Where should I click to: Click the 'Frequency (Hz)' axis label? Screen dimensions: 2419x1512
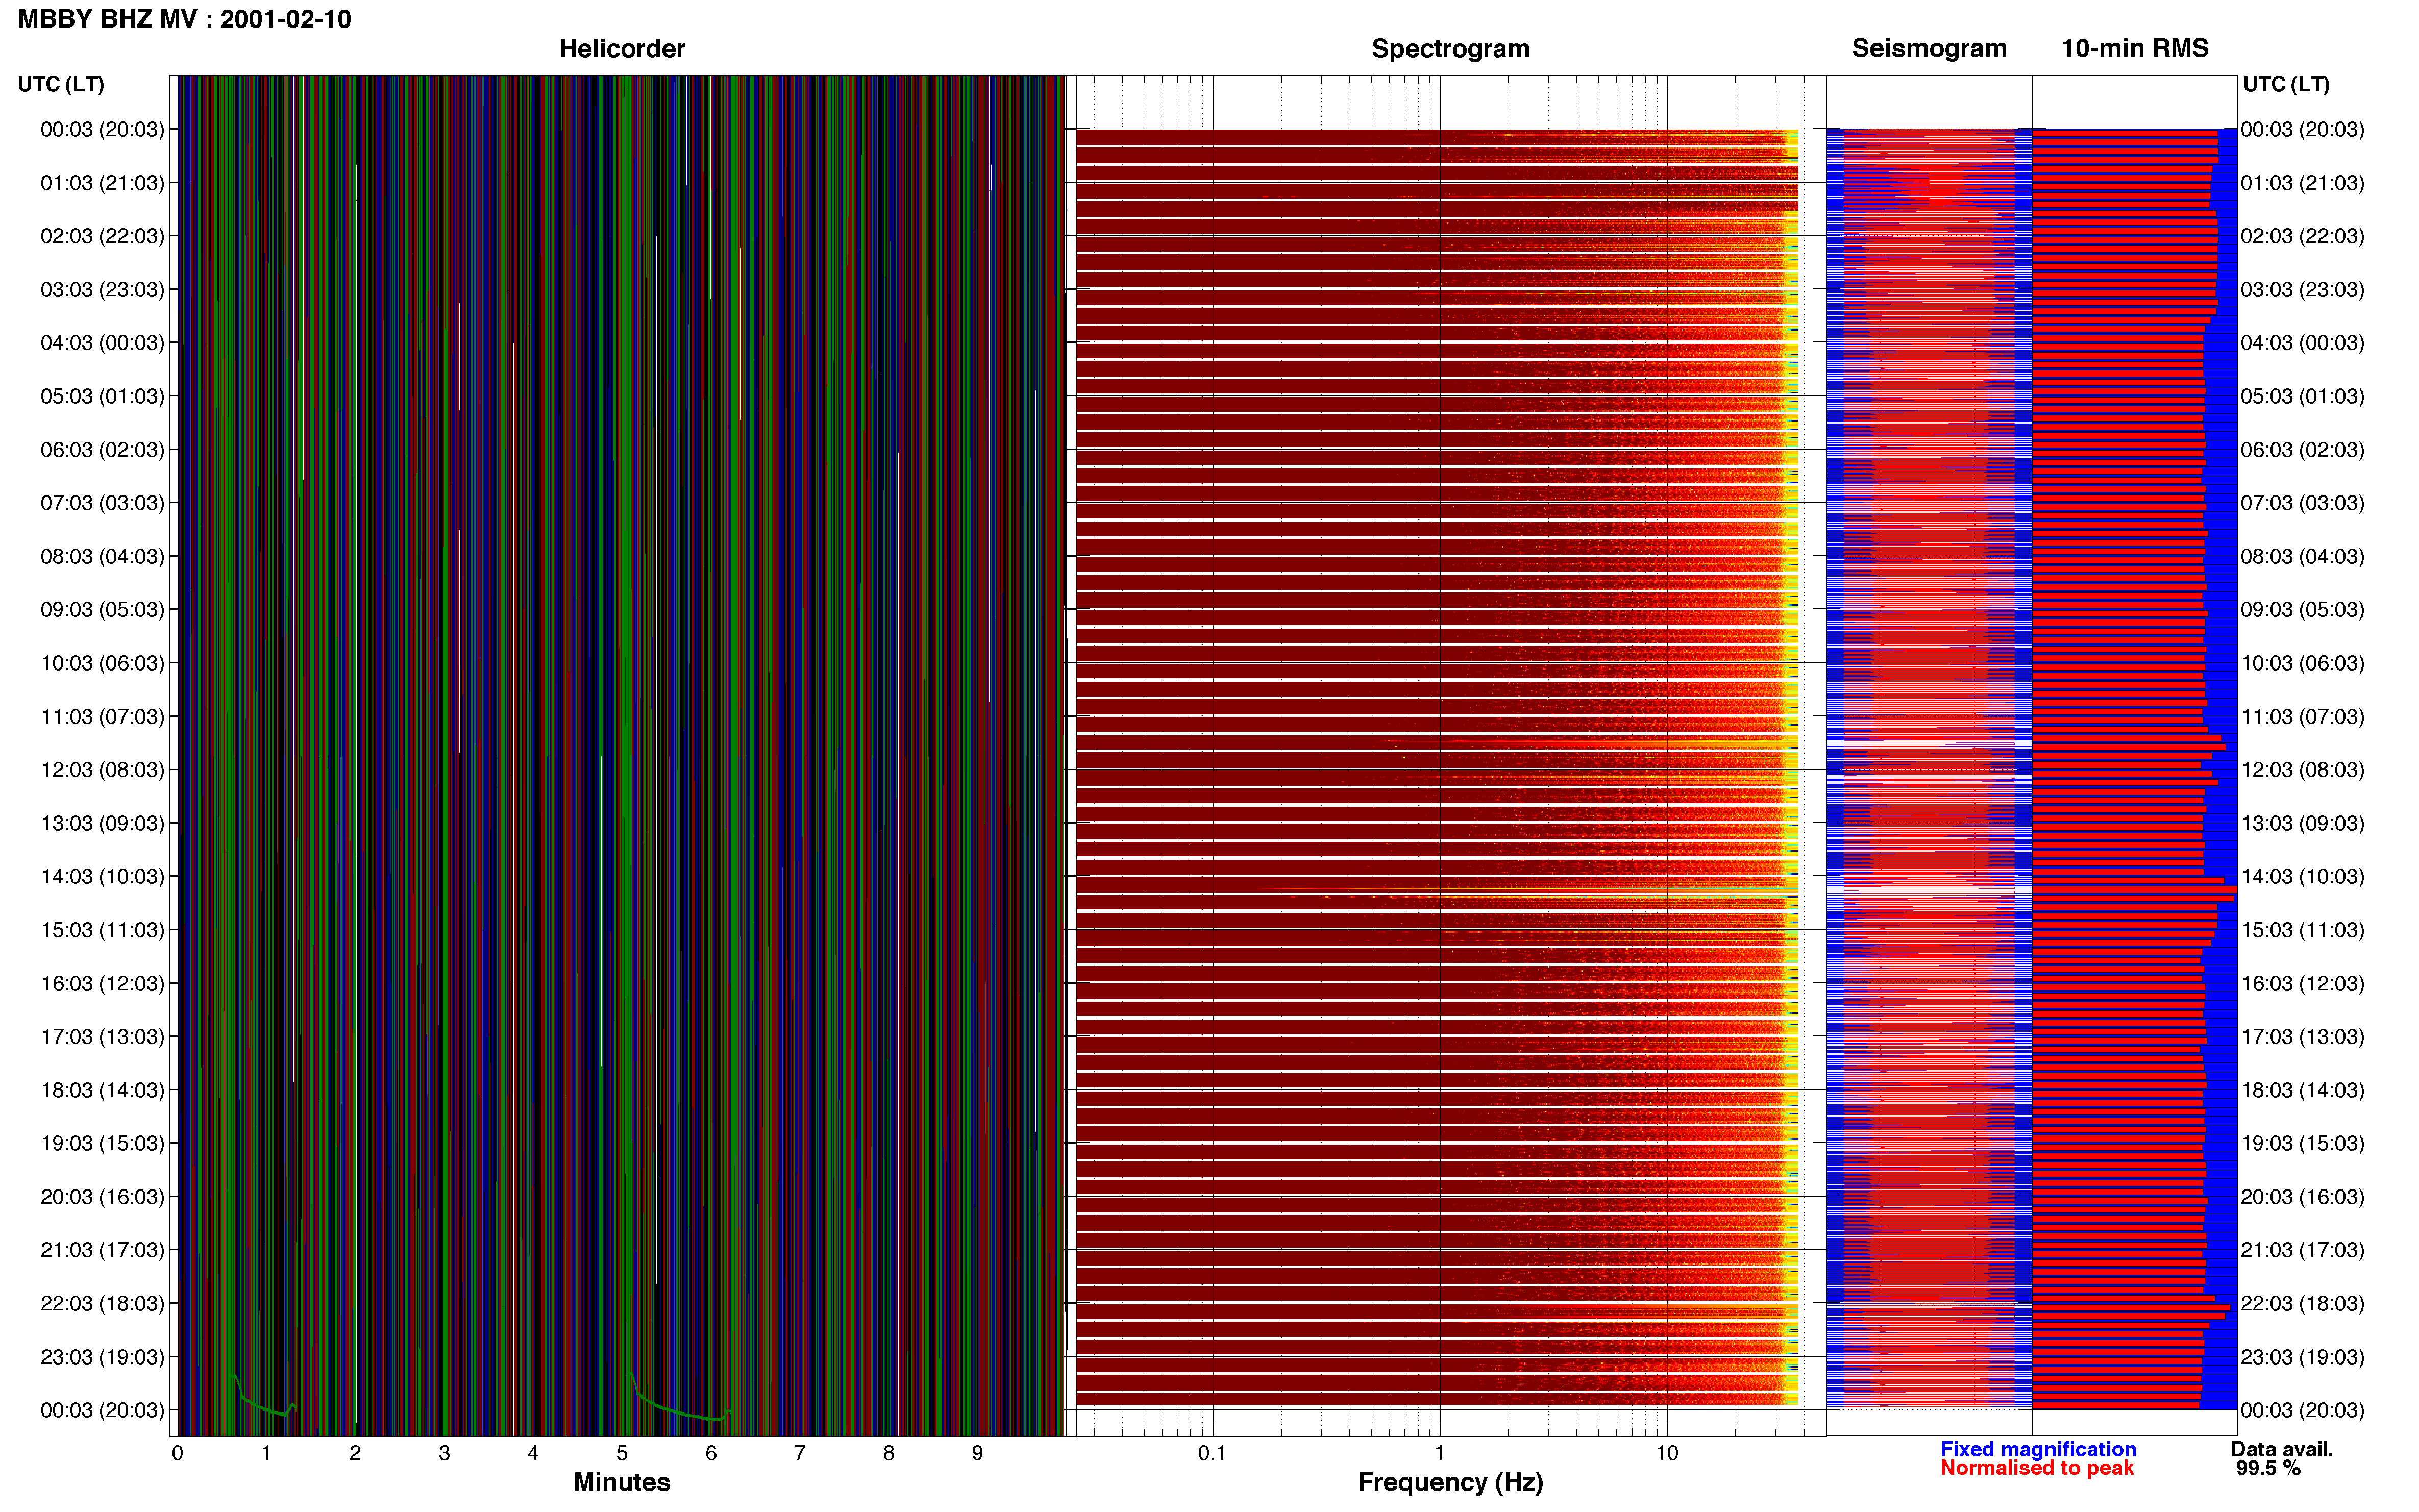tap(1450, 1482)
